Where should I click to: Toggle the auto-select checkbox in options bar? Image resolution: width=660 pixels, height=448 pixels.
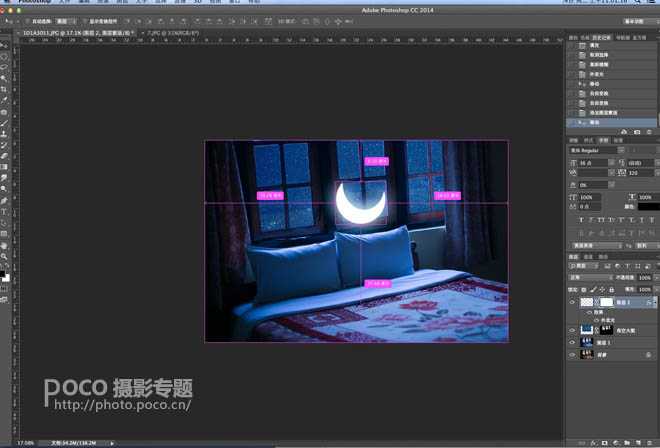coord(28,20)
